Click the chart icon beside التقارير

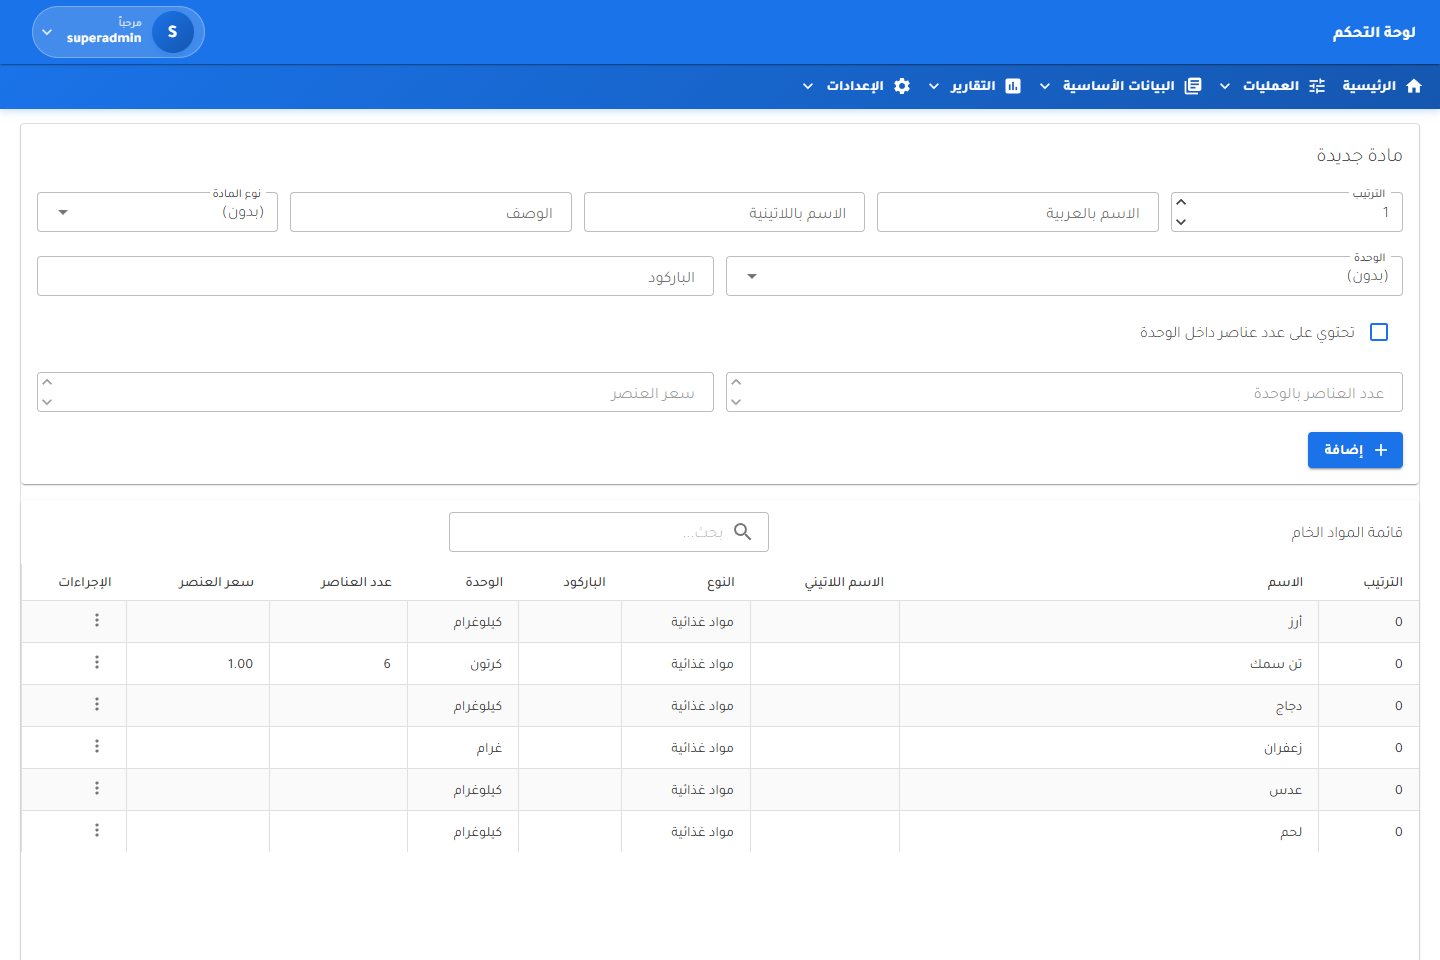click(x=1013, y=86)
